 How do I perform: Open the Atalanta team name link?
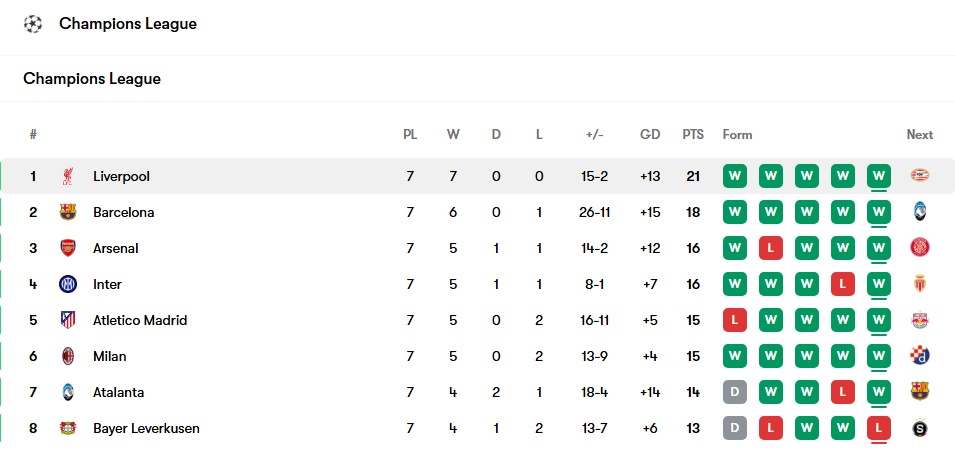[x=119, y=392]
